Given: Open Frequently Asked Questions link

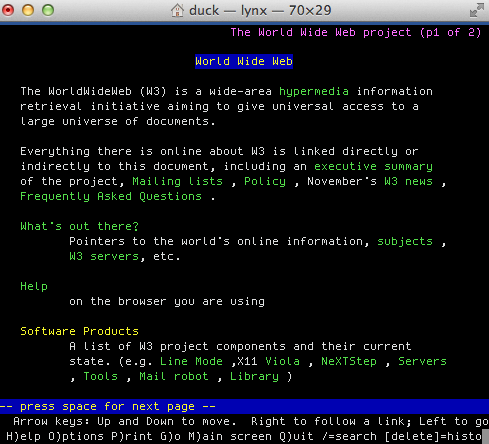Looking at the screenshot, I should point(111,196).
